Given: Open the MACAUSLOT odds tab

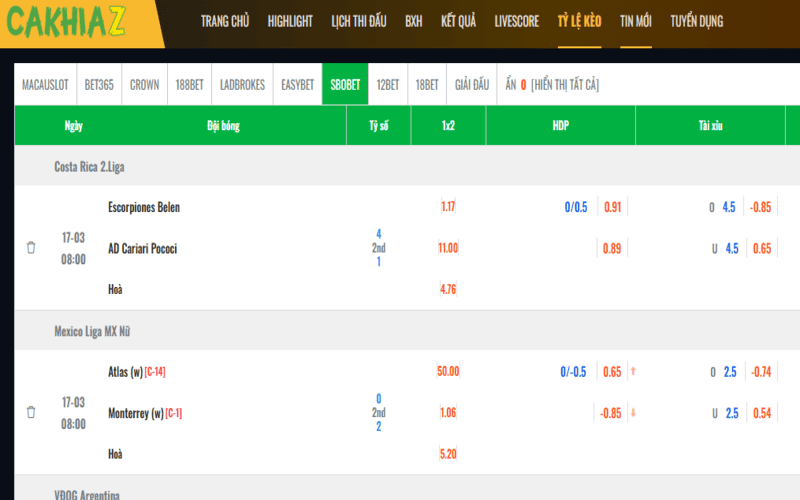Looking at the screenshot, I should coord(46,85).
